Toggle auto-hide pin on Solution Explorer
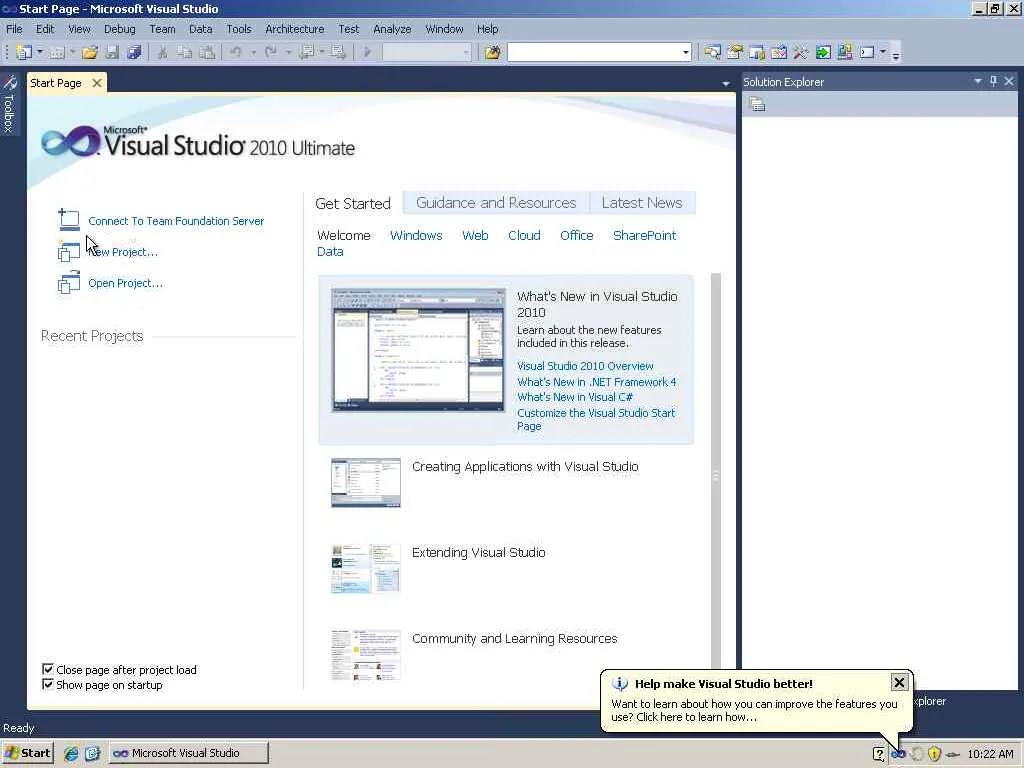Viewport: 1024px width, 768px height. pos(993,81)
